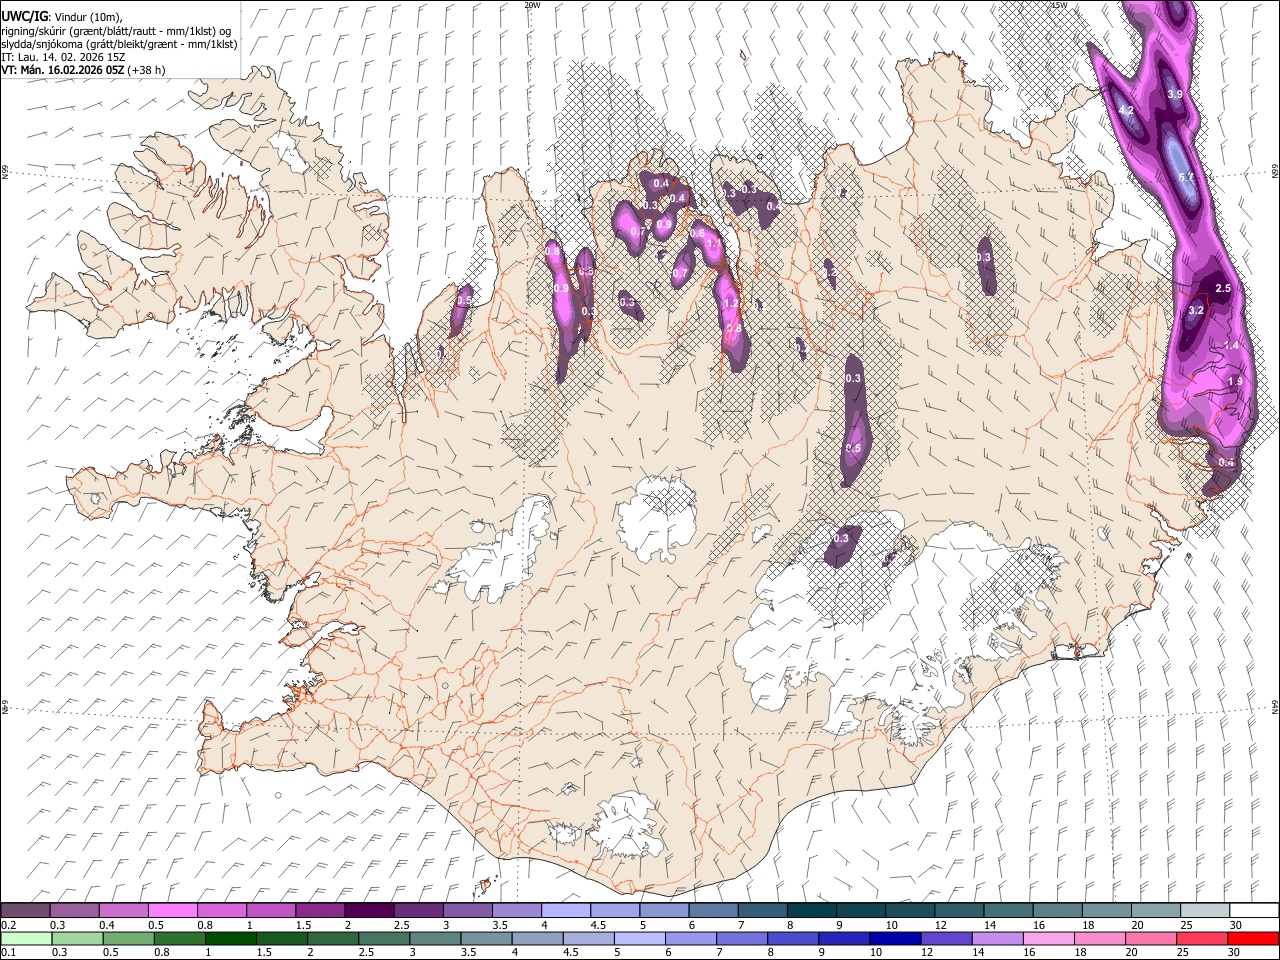Click the pale green lower swatch between 0.1 and 0.3
Image resolution: width=1280 pixels, height=960 pixels.
(26, 938)
